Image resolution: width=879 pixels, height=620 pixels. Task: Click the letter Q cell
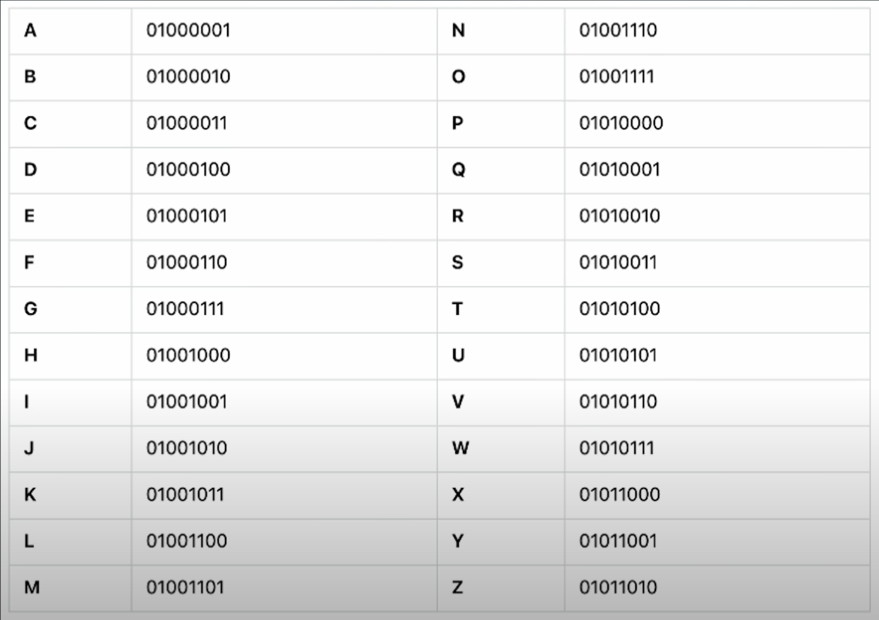pos(501,170)
